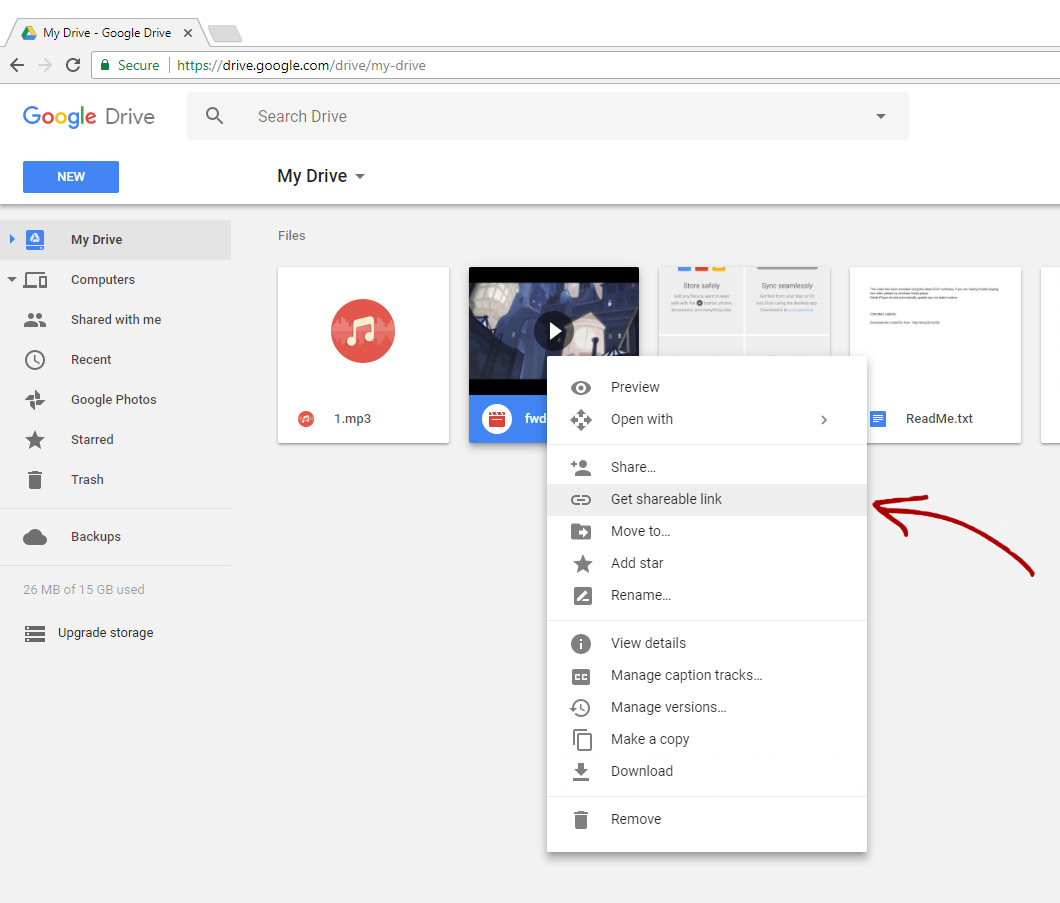Click the Backups cloud icon

[x=35, y=537]
